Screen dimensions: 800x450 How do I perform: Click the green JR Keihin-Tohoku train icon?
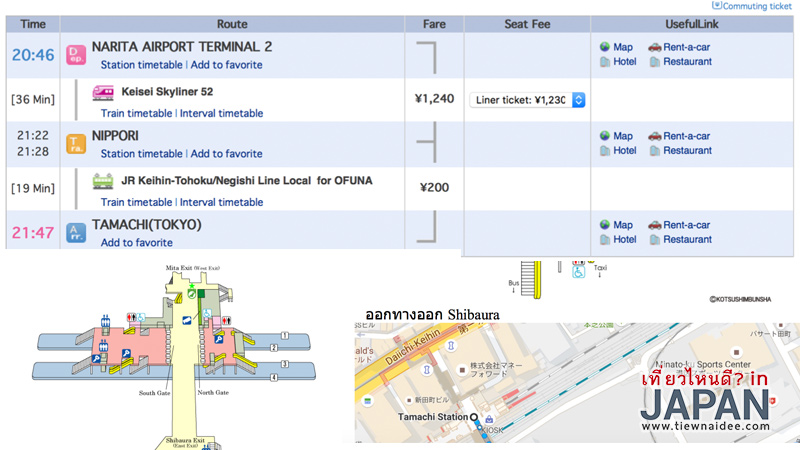coord(103,181)
